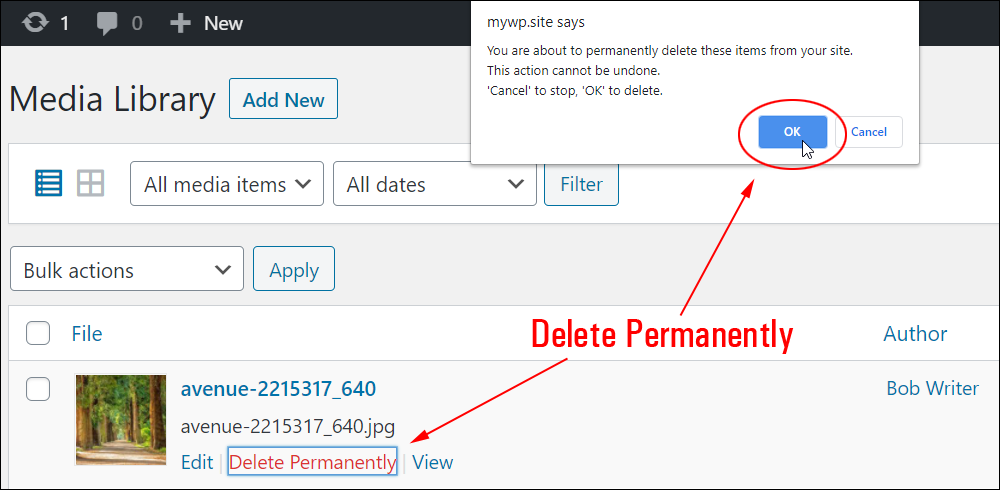Cancel the delete confirmation dialog
This screenshot has height=490, width=1000.
pos(869,132)
